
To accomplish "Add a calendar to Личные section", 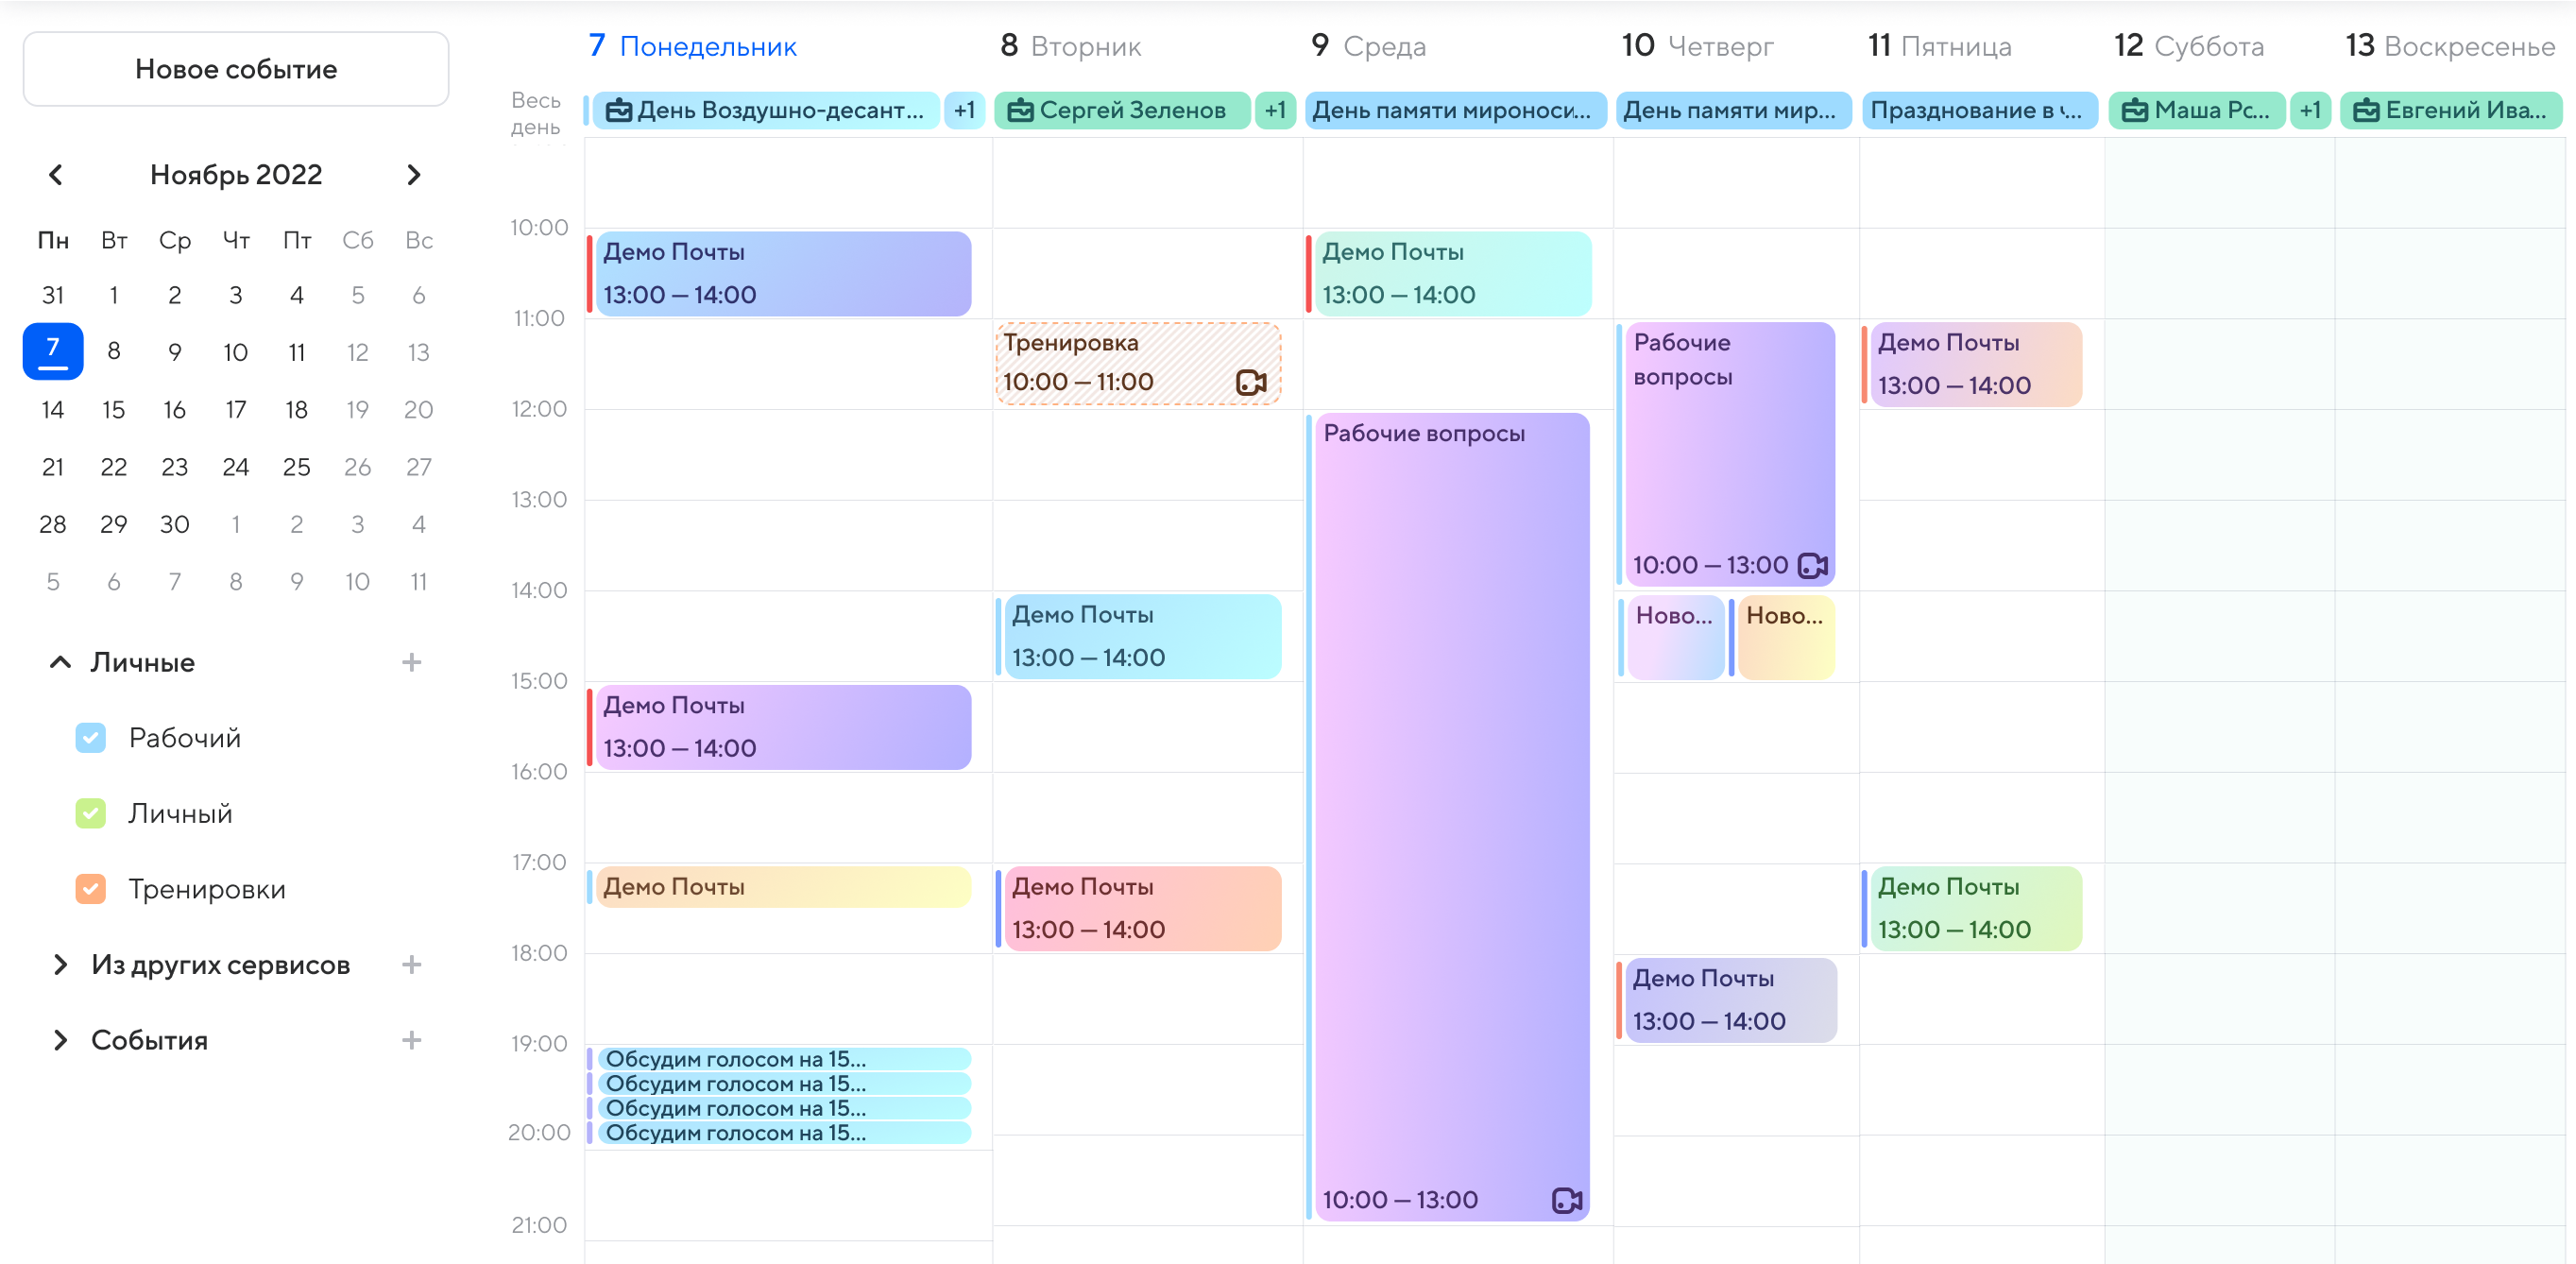I will pos(411,662).
